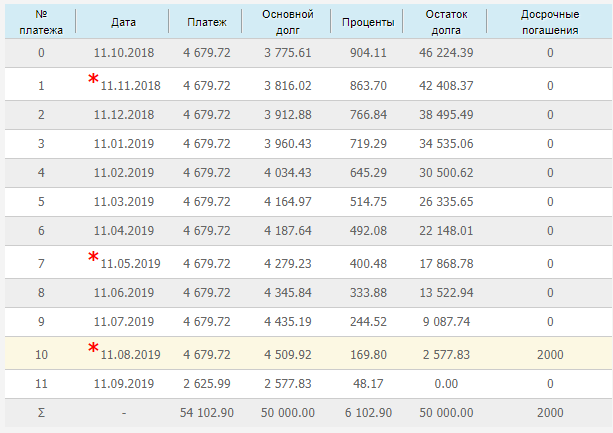613x433 pixels.
Task: Click the red asterisk next to 11.05.2019
Action: click(94, 257)
